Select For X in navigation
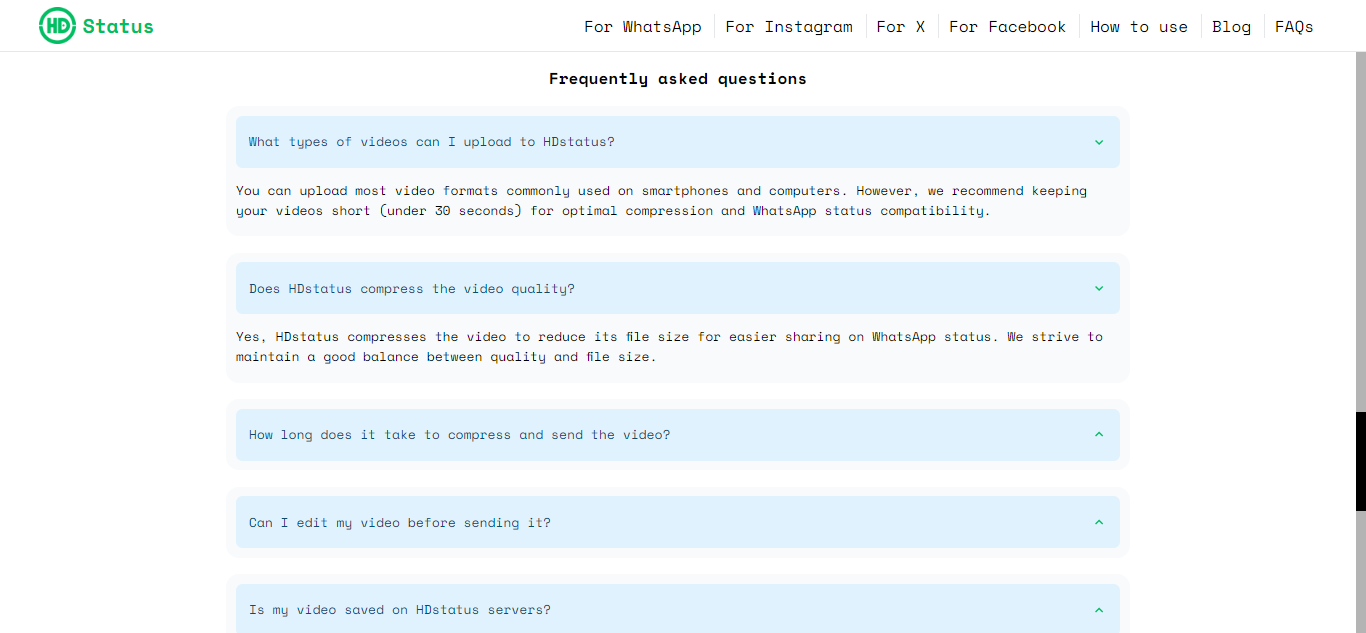The image size is (1366, 633). pyautogui.click(x=901, y=27)
